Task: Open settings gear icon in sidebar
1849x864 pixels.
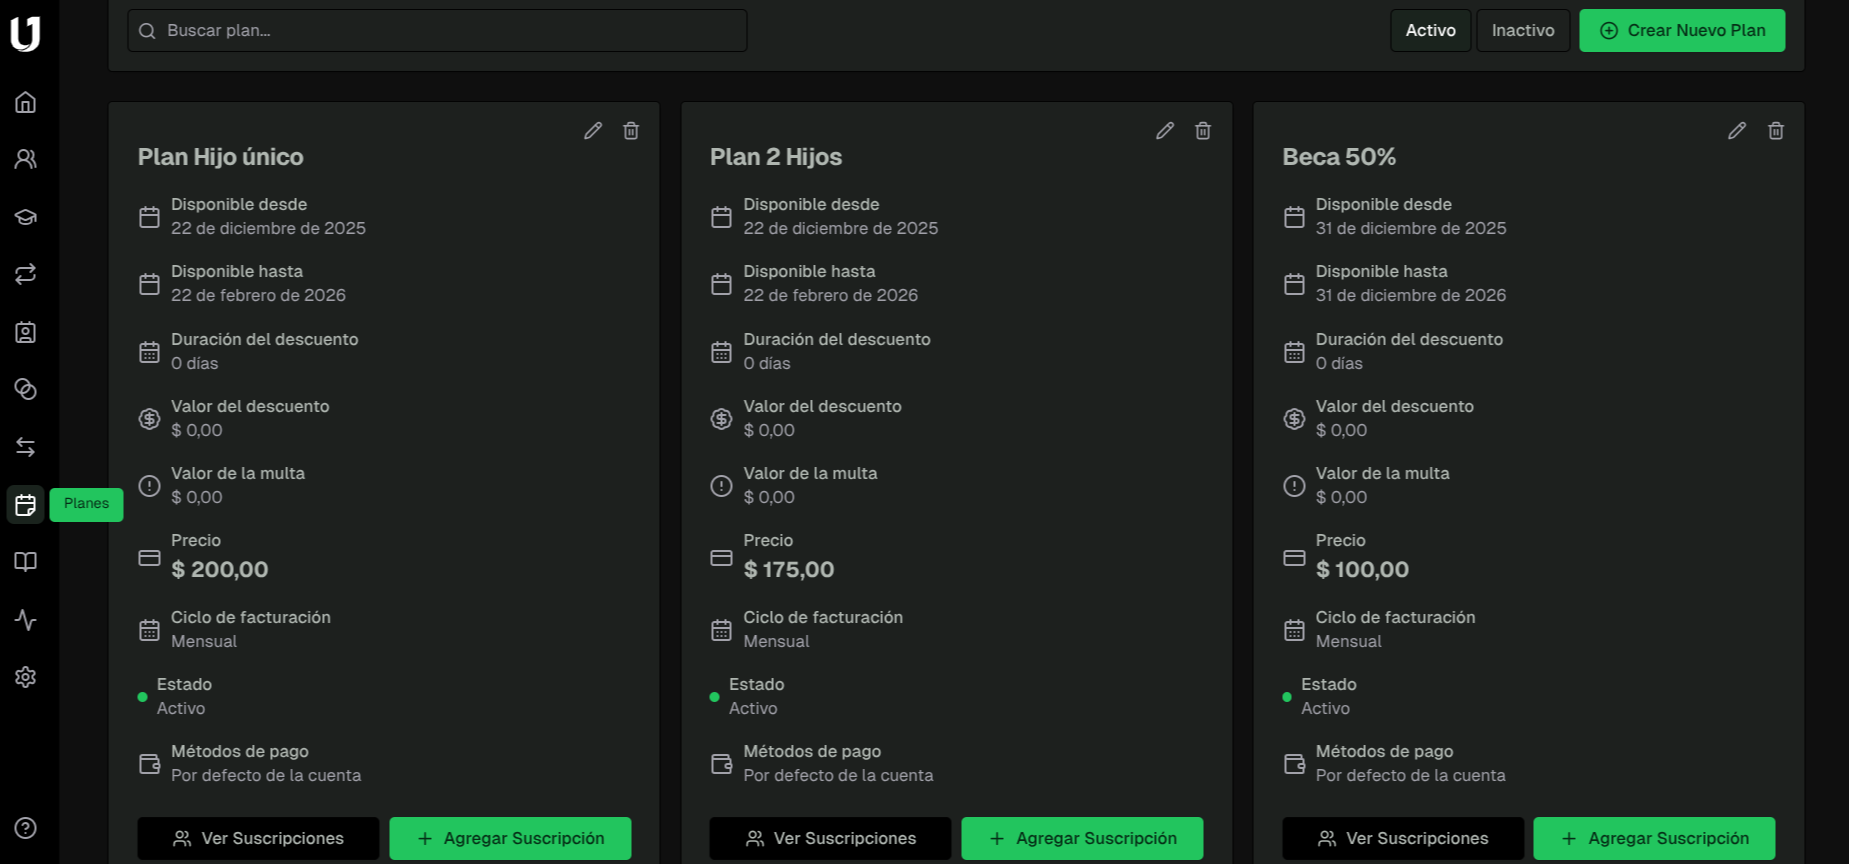Action: 26,677
